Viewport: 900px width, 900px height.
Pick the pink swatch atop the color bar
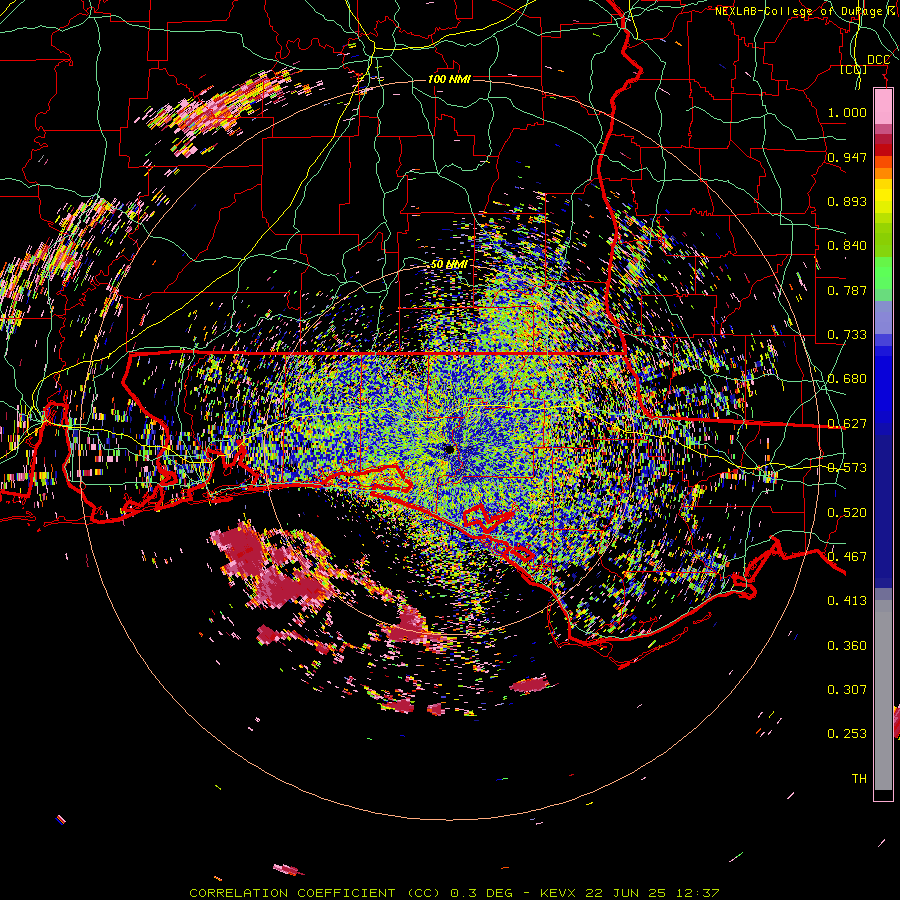(x=883, y=106)
